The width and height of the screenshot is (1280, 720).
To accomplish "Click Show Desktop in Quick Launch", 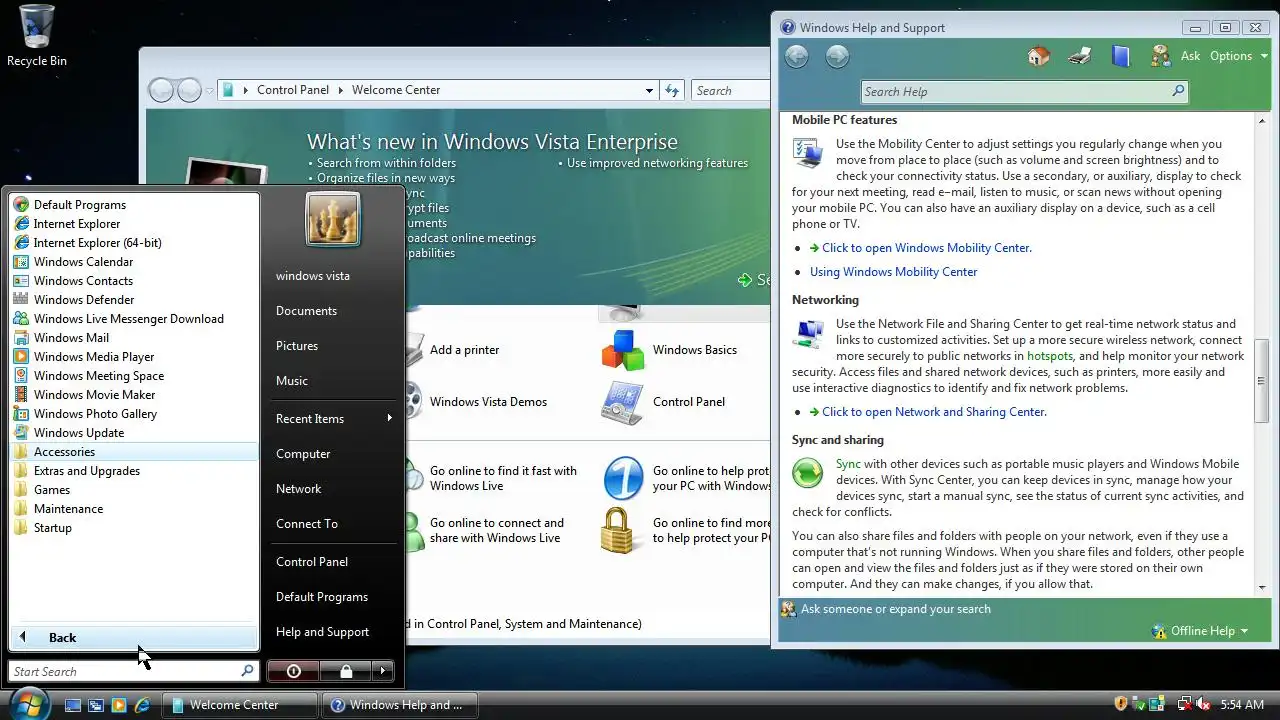I will (x=73, y=705).
